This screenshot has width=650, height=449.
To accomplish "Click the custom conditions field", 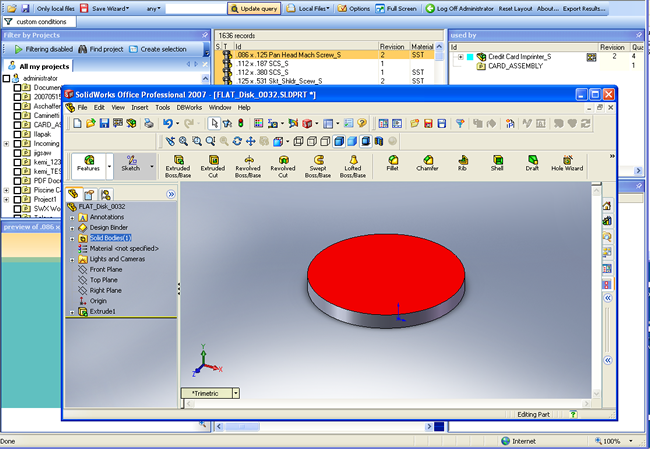I will (x=41, y=22).
